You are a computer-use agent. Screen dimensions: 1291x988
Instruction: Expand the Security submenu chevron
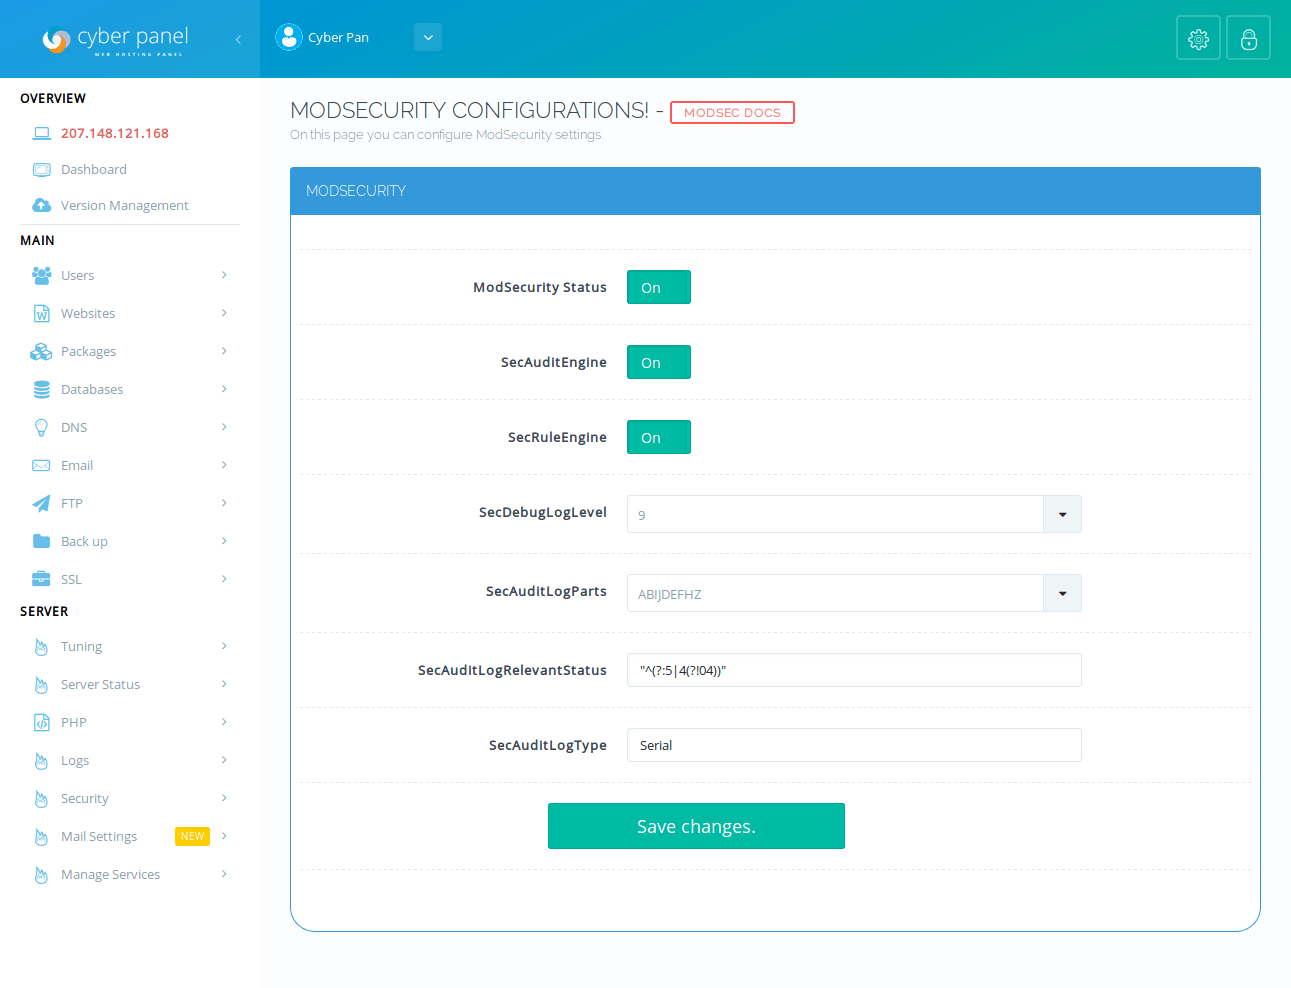pos(224,798)
